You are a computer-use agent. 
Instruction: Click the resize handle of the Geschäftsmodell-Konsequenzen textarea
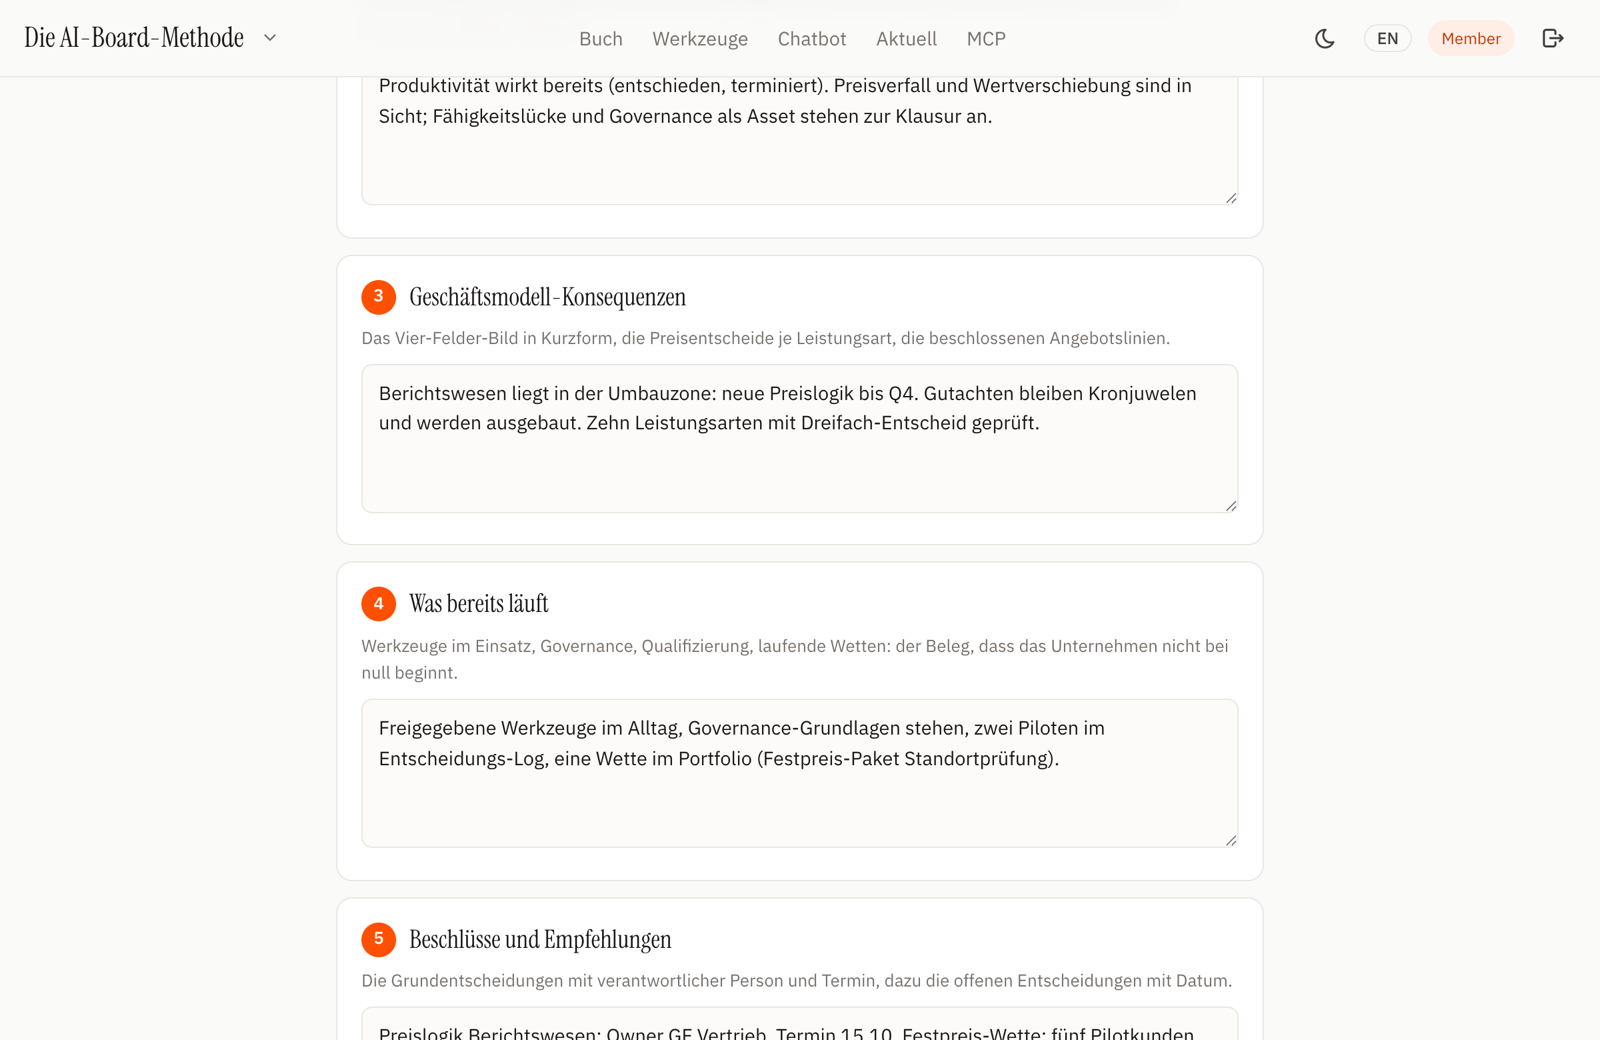coord(1231,506)
